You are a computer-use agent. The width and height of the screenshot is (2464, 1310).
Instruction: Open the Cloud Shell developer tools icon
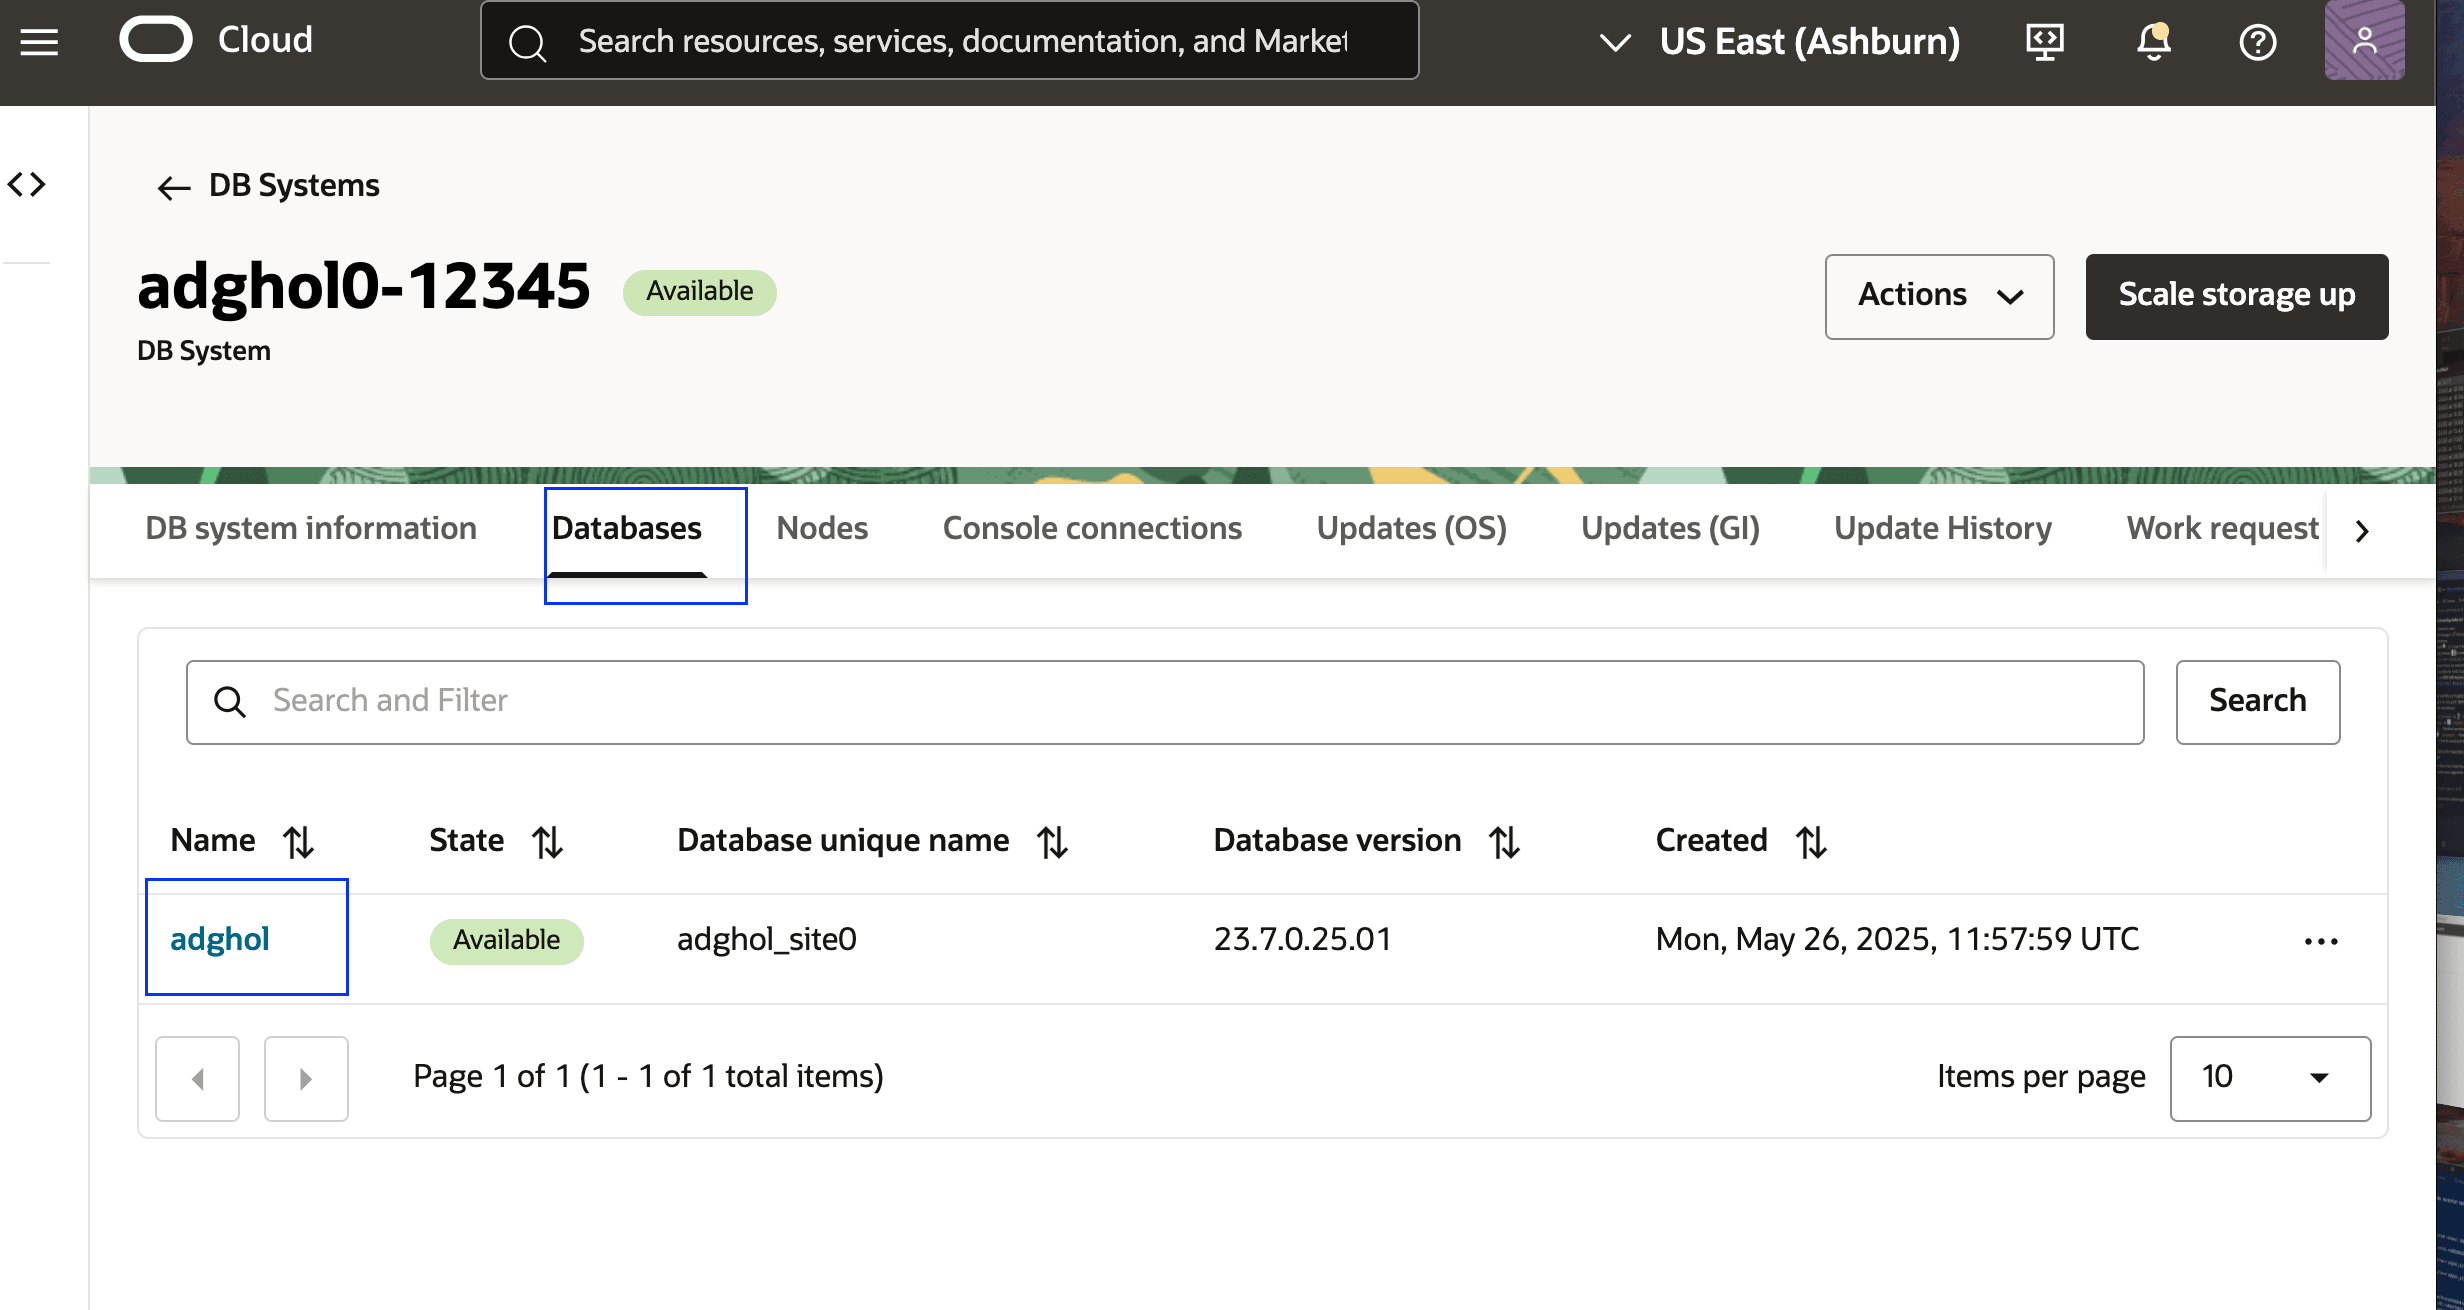(2044, 41)
